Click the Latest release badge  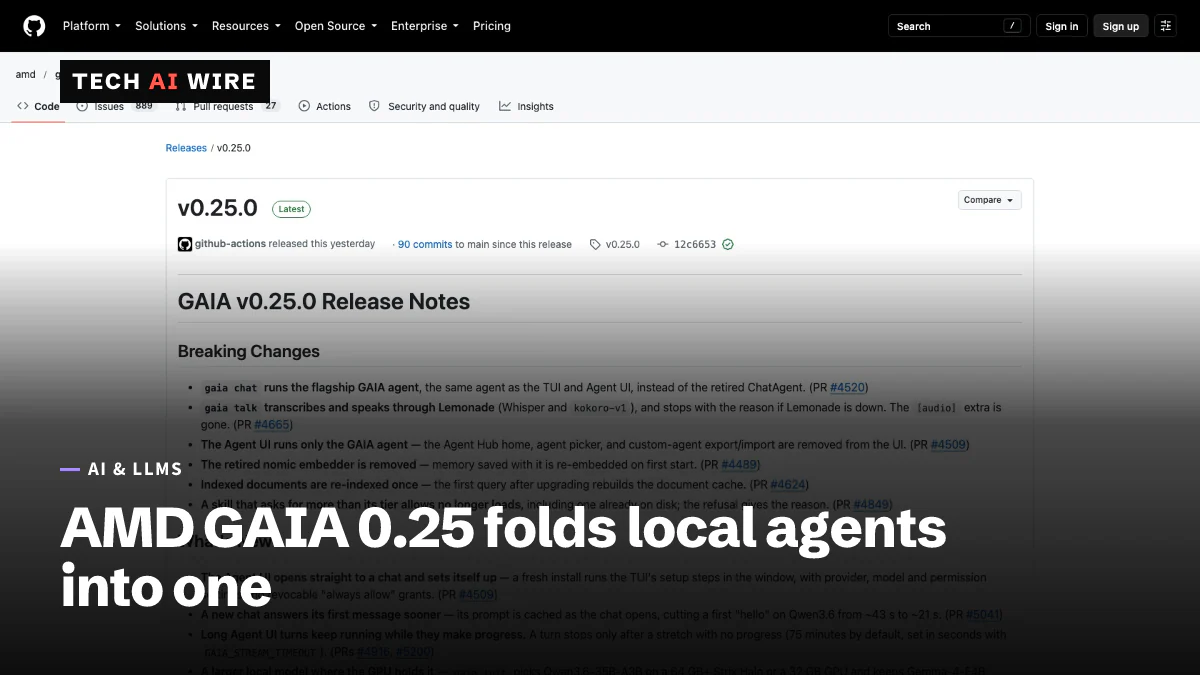(291, 209)
